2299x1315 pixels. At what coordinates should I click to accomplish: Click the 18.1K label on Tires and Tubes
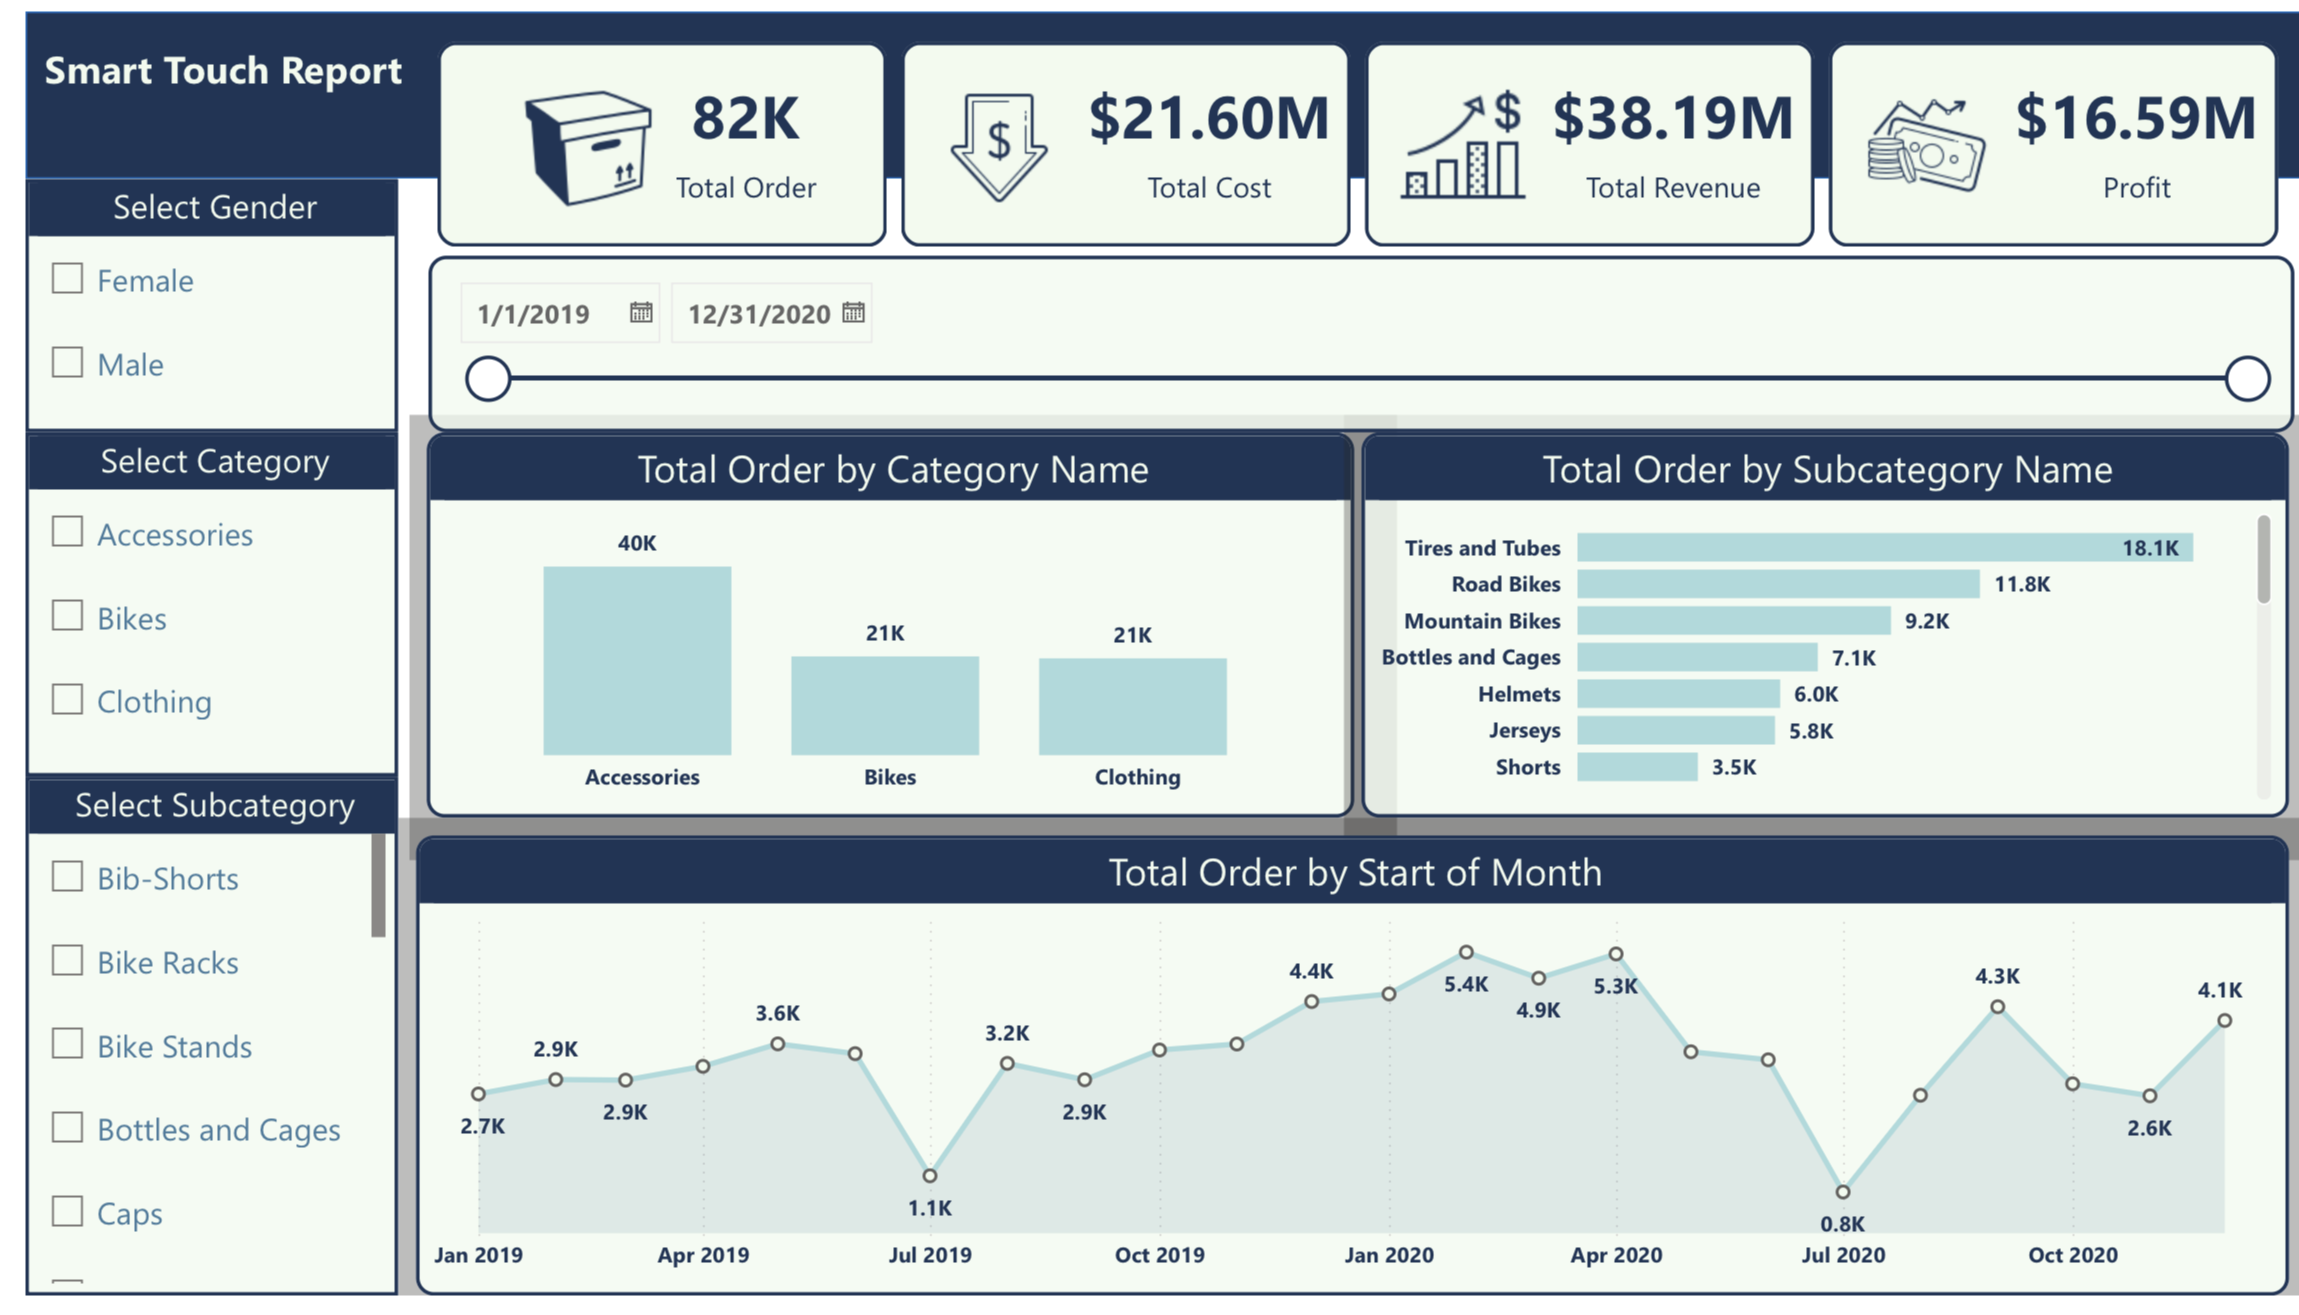[2150, 548]
